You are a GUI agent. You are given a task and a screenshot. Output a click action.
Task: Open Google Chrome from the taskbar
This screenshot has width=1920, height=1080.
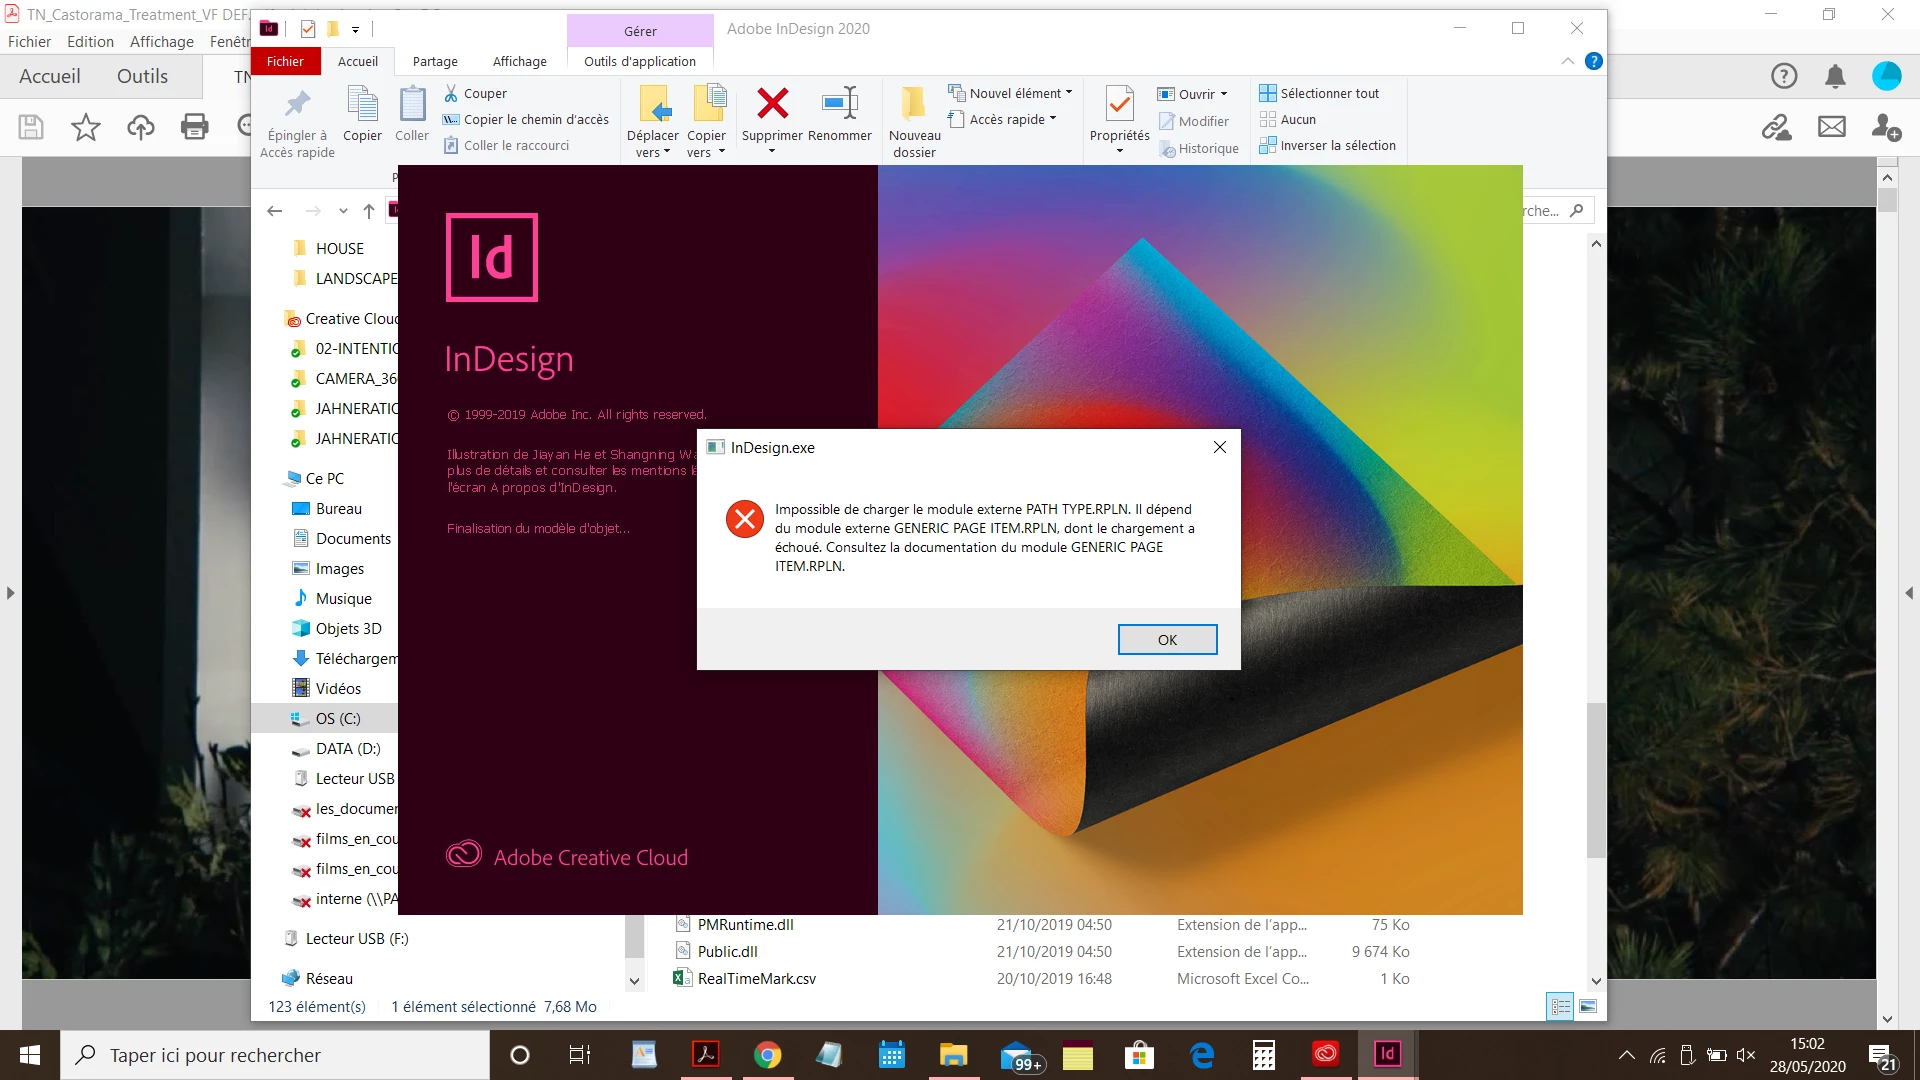pyautogui.click(x=767, y=1055)
